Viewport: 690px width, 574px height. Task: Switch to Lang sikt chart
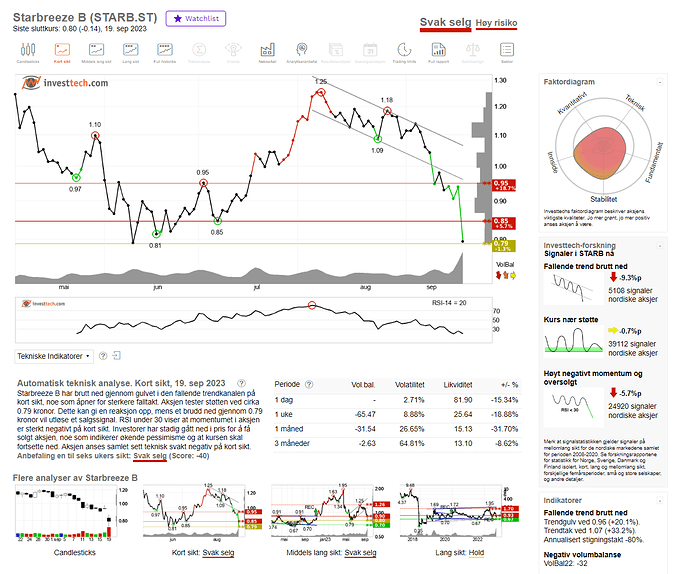(131, 53)
